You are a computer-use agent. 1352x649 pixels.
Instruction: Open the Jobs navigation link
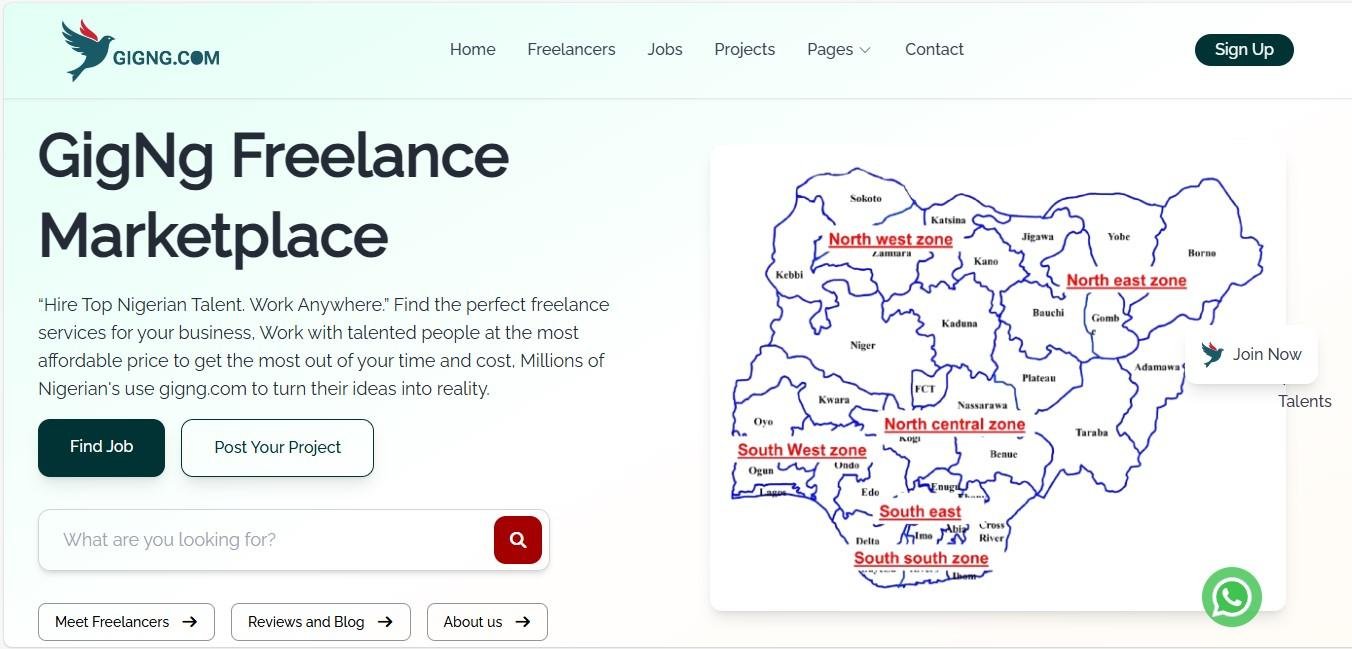tap(665, 49)
